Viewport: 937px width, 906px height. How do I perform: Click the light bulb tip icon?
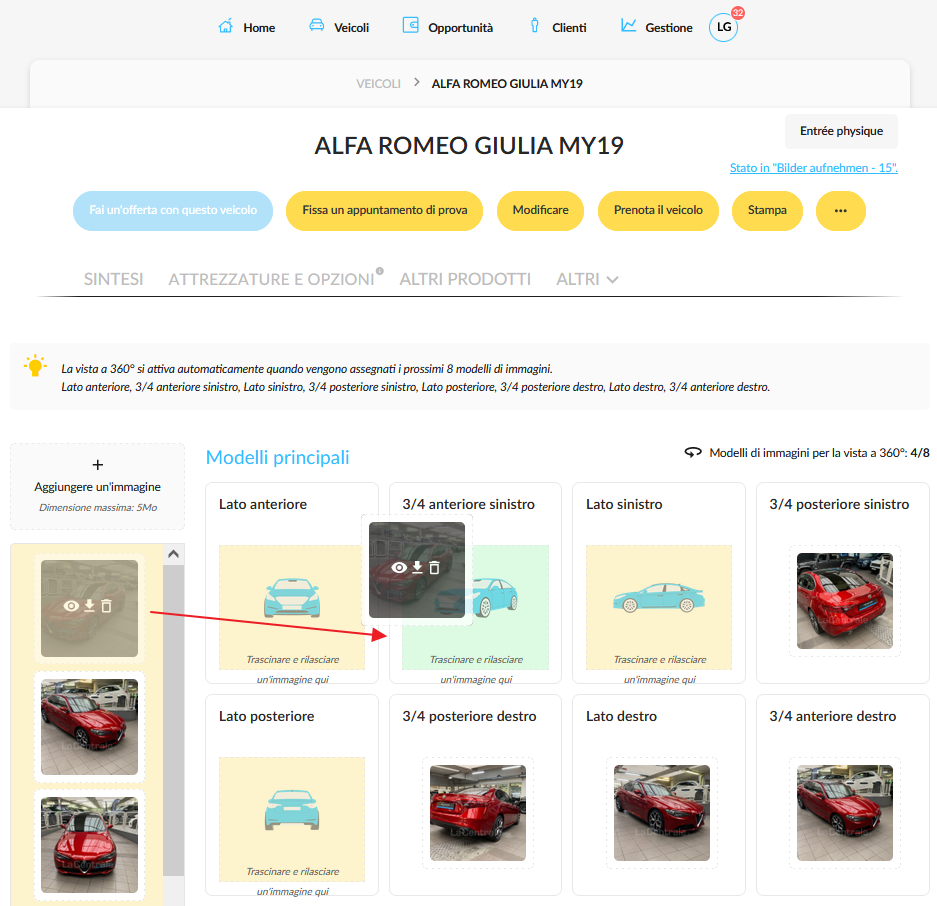pos(35,365)
